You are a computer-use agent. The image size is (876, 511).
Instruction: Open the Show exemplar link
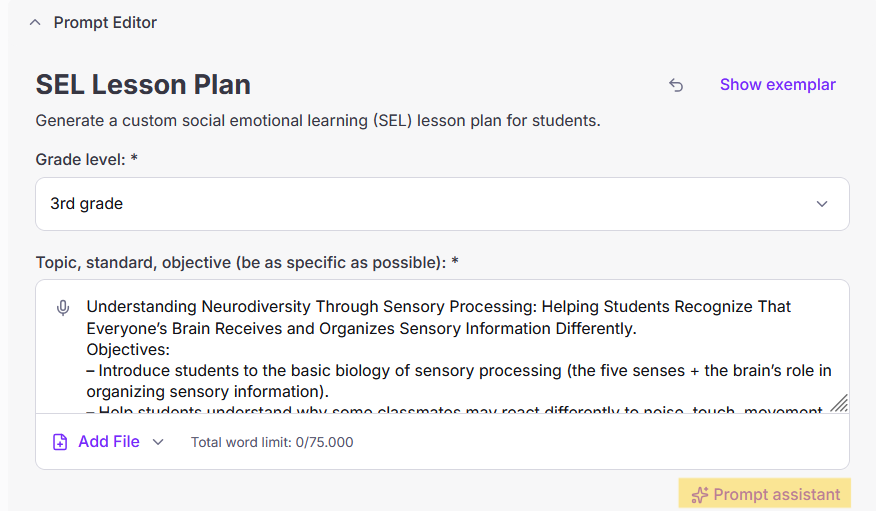(x=777, y=85)
